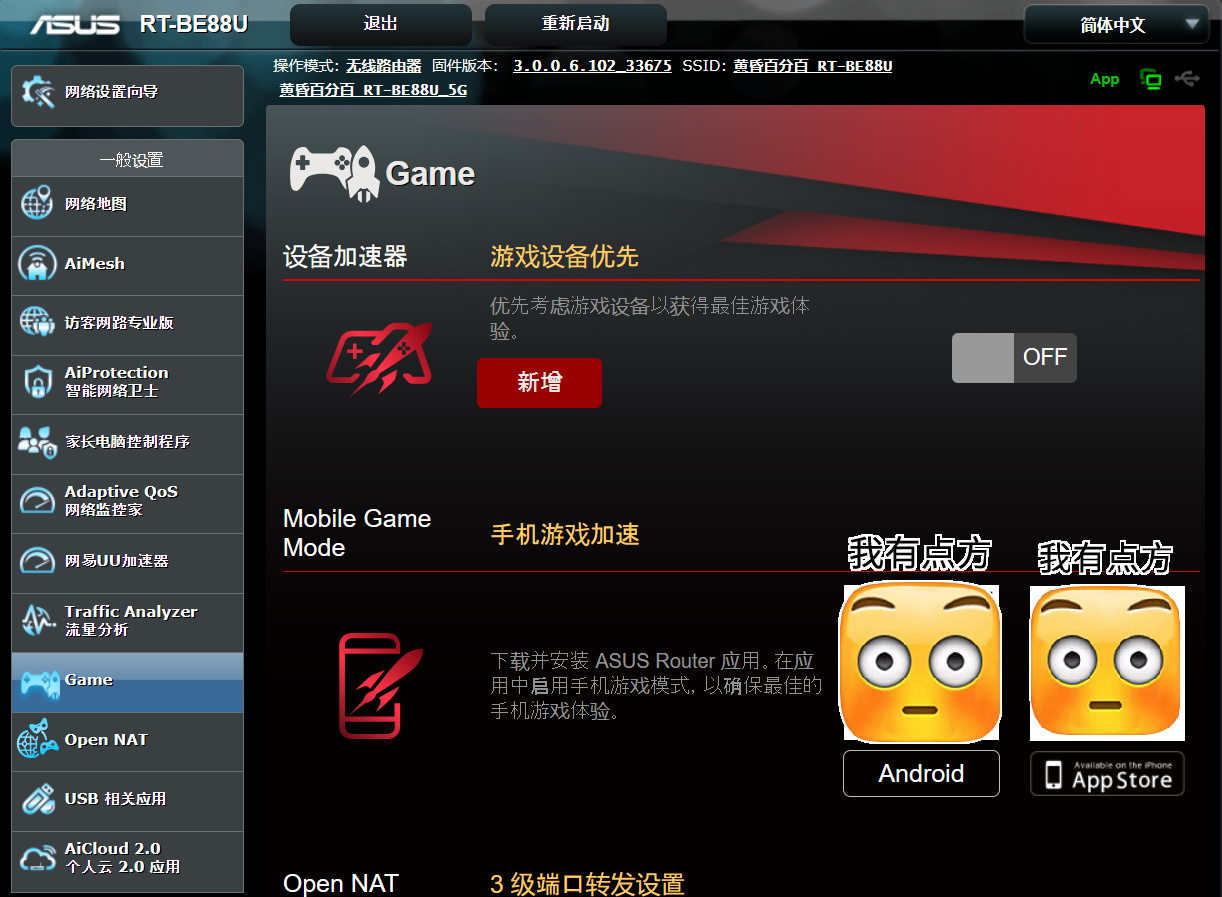Screen dimensions: 1222x897
Task: Open AiProtection 智能网络卫士 menu
Action: coord(127,383)
